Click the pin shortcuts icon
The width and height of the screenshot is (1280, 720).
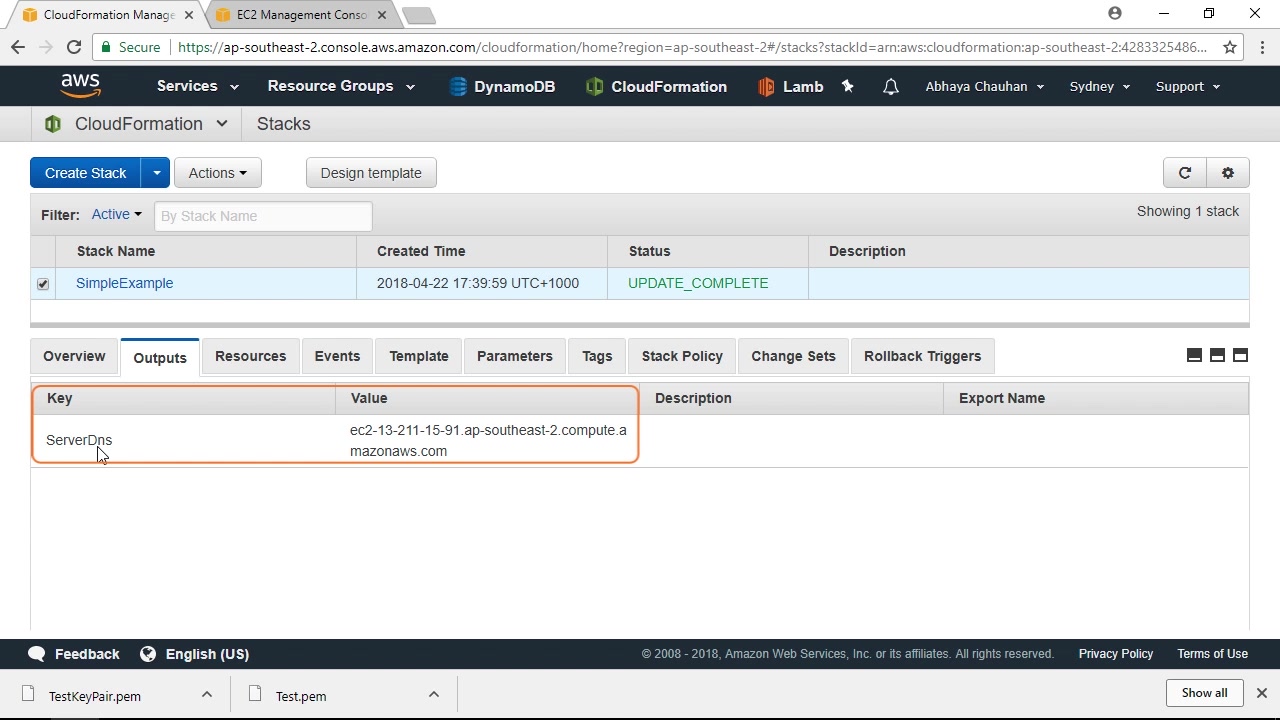point(848,87)
